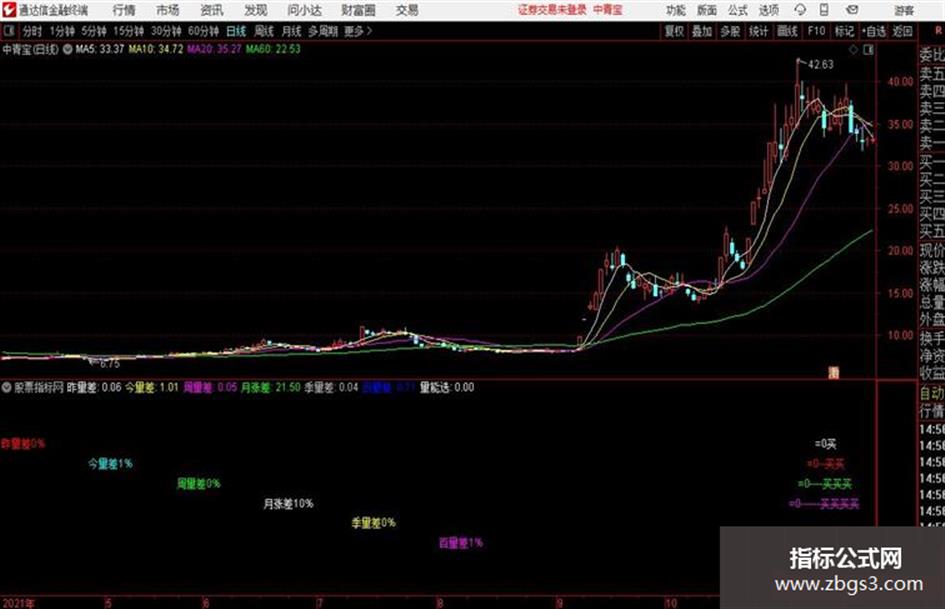Viewport: 945px width, 609px height.
Task: Switch to 5分钟 period tab
Action: pyautogui.click(x=94, y=31)
